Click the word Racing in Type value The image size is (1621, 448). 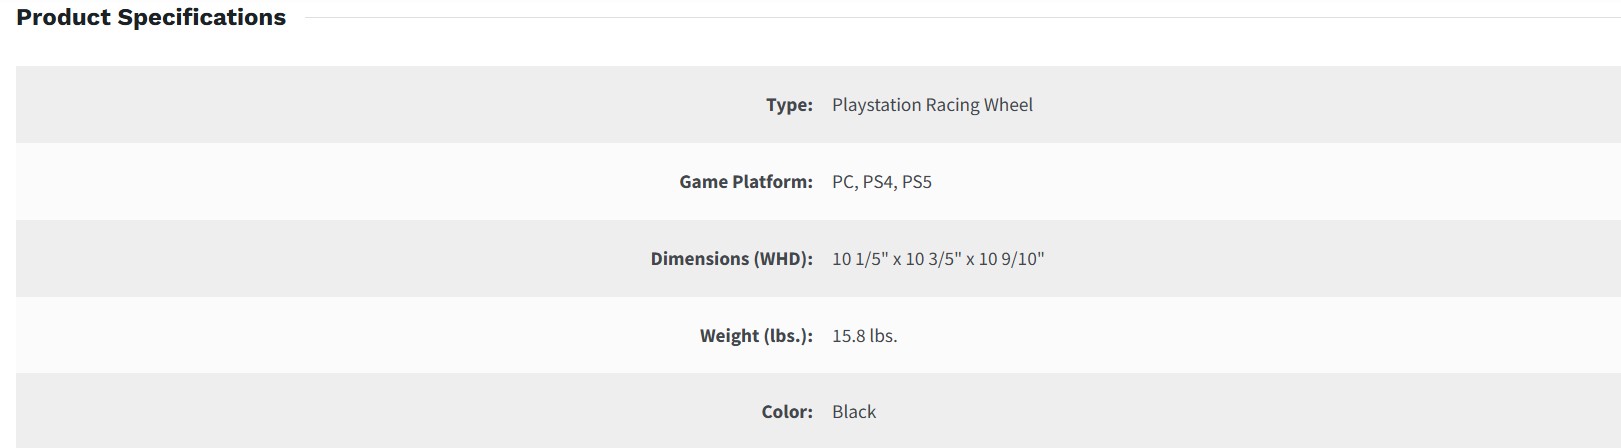[952, 105]
